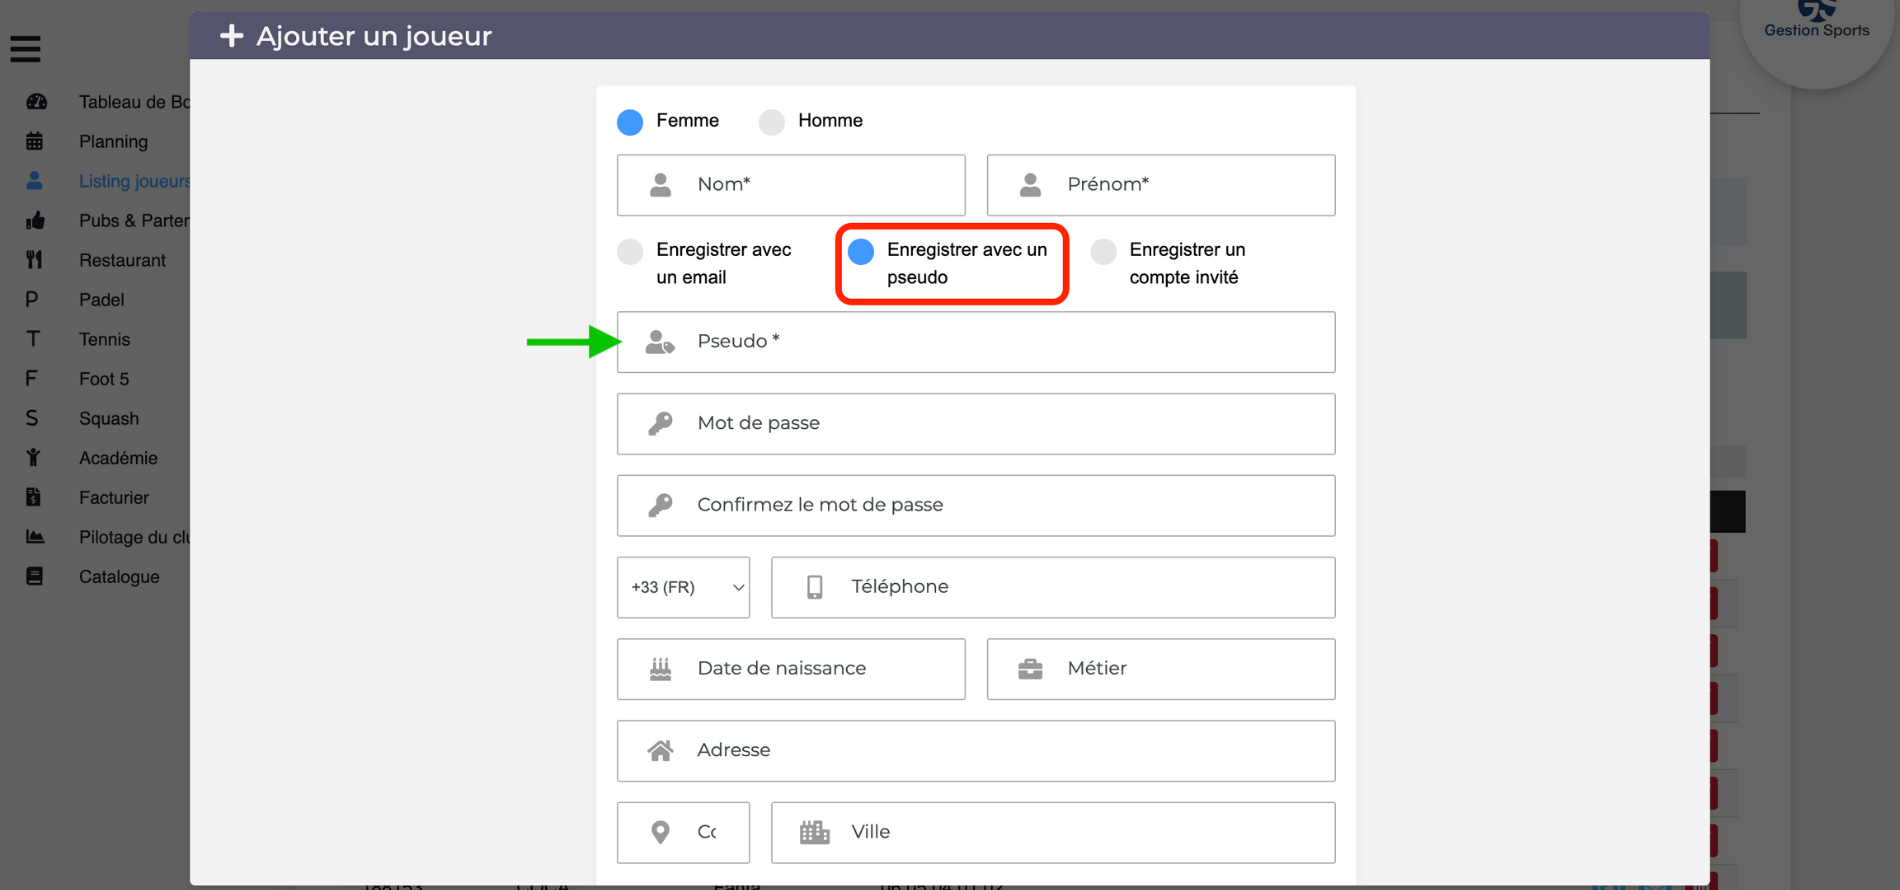
Task: Click the Squash S icon
Action: [32, 418]
